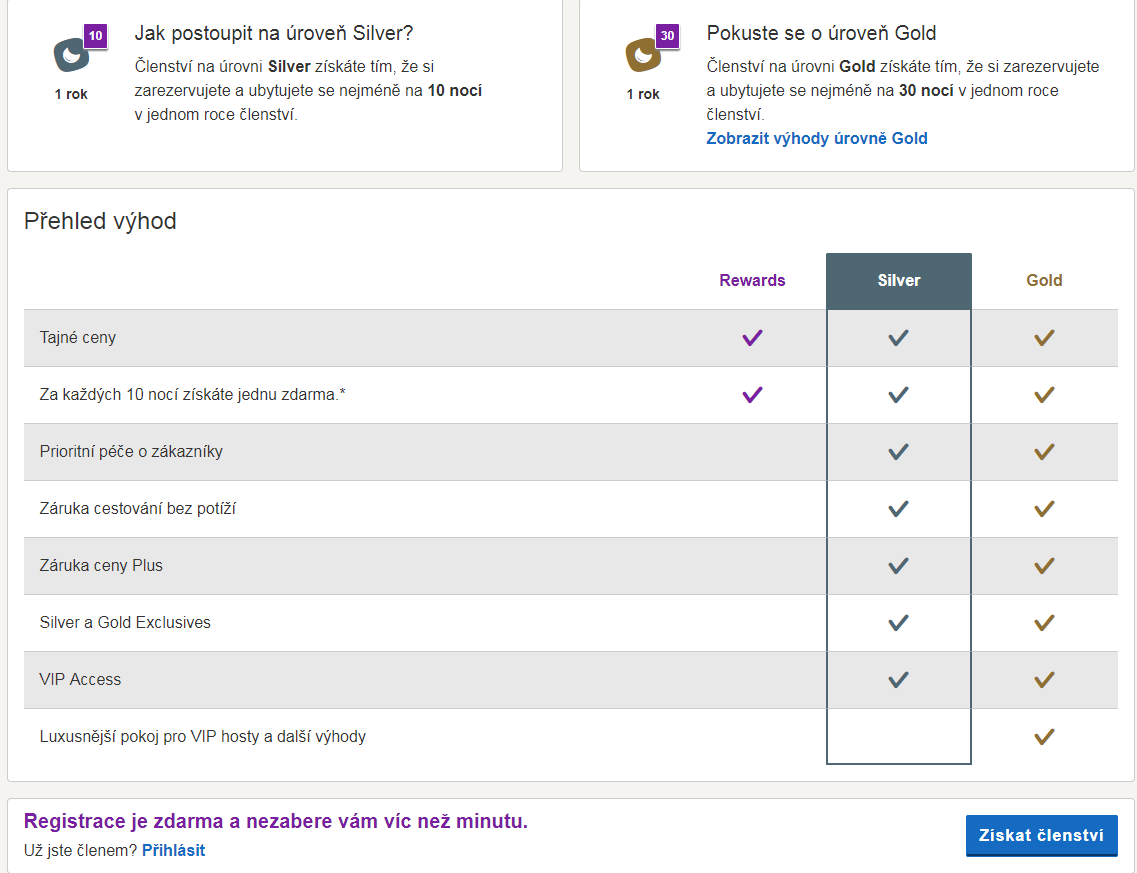
Task: Click the Tajné ceny benefit row label
Action: point(78,338)
